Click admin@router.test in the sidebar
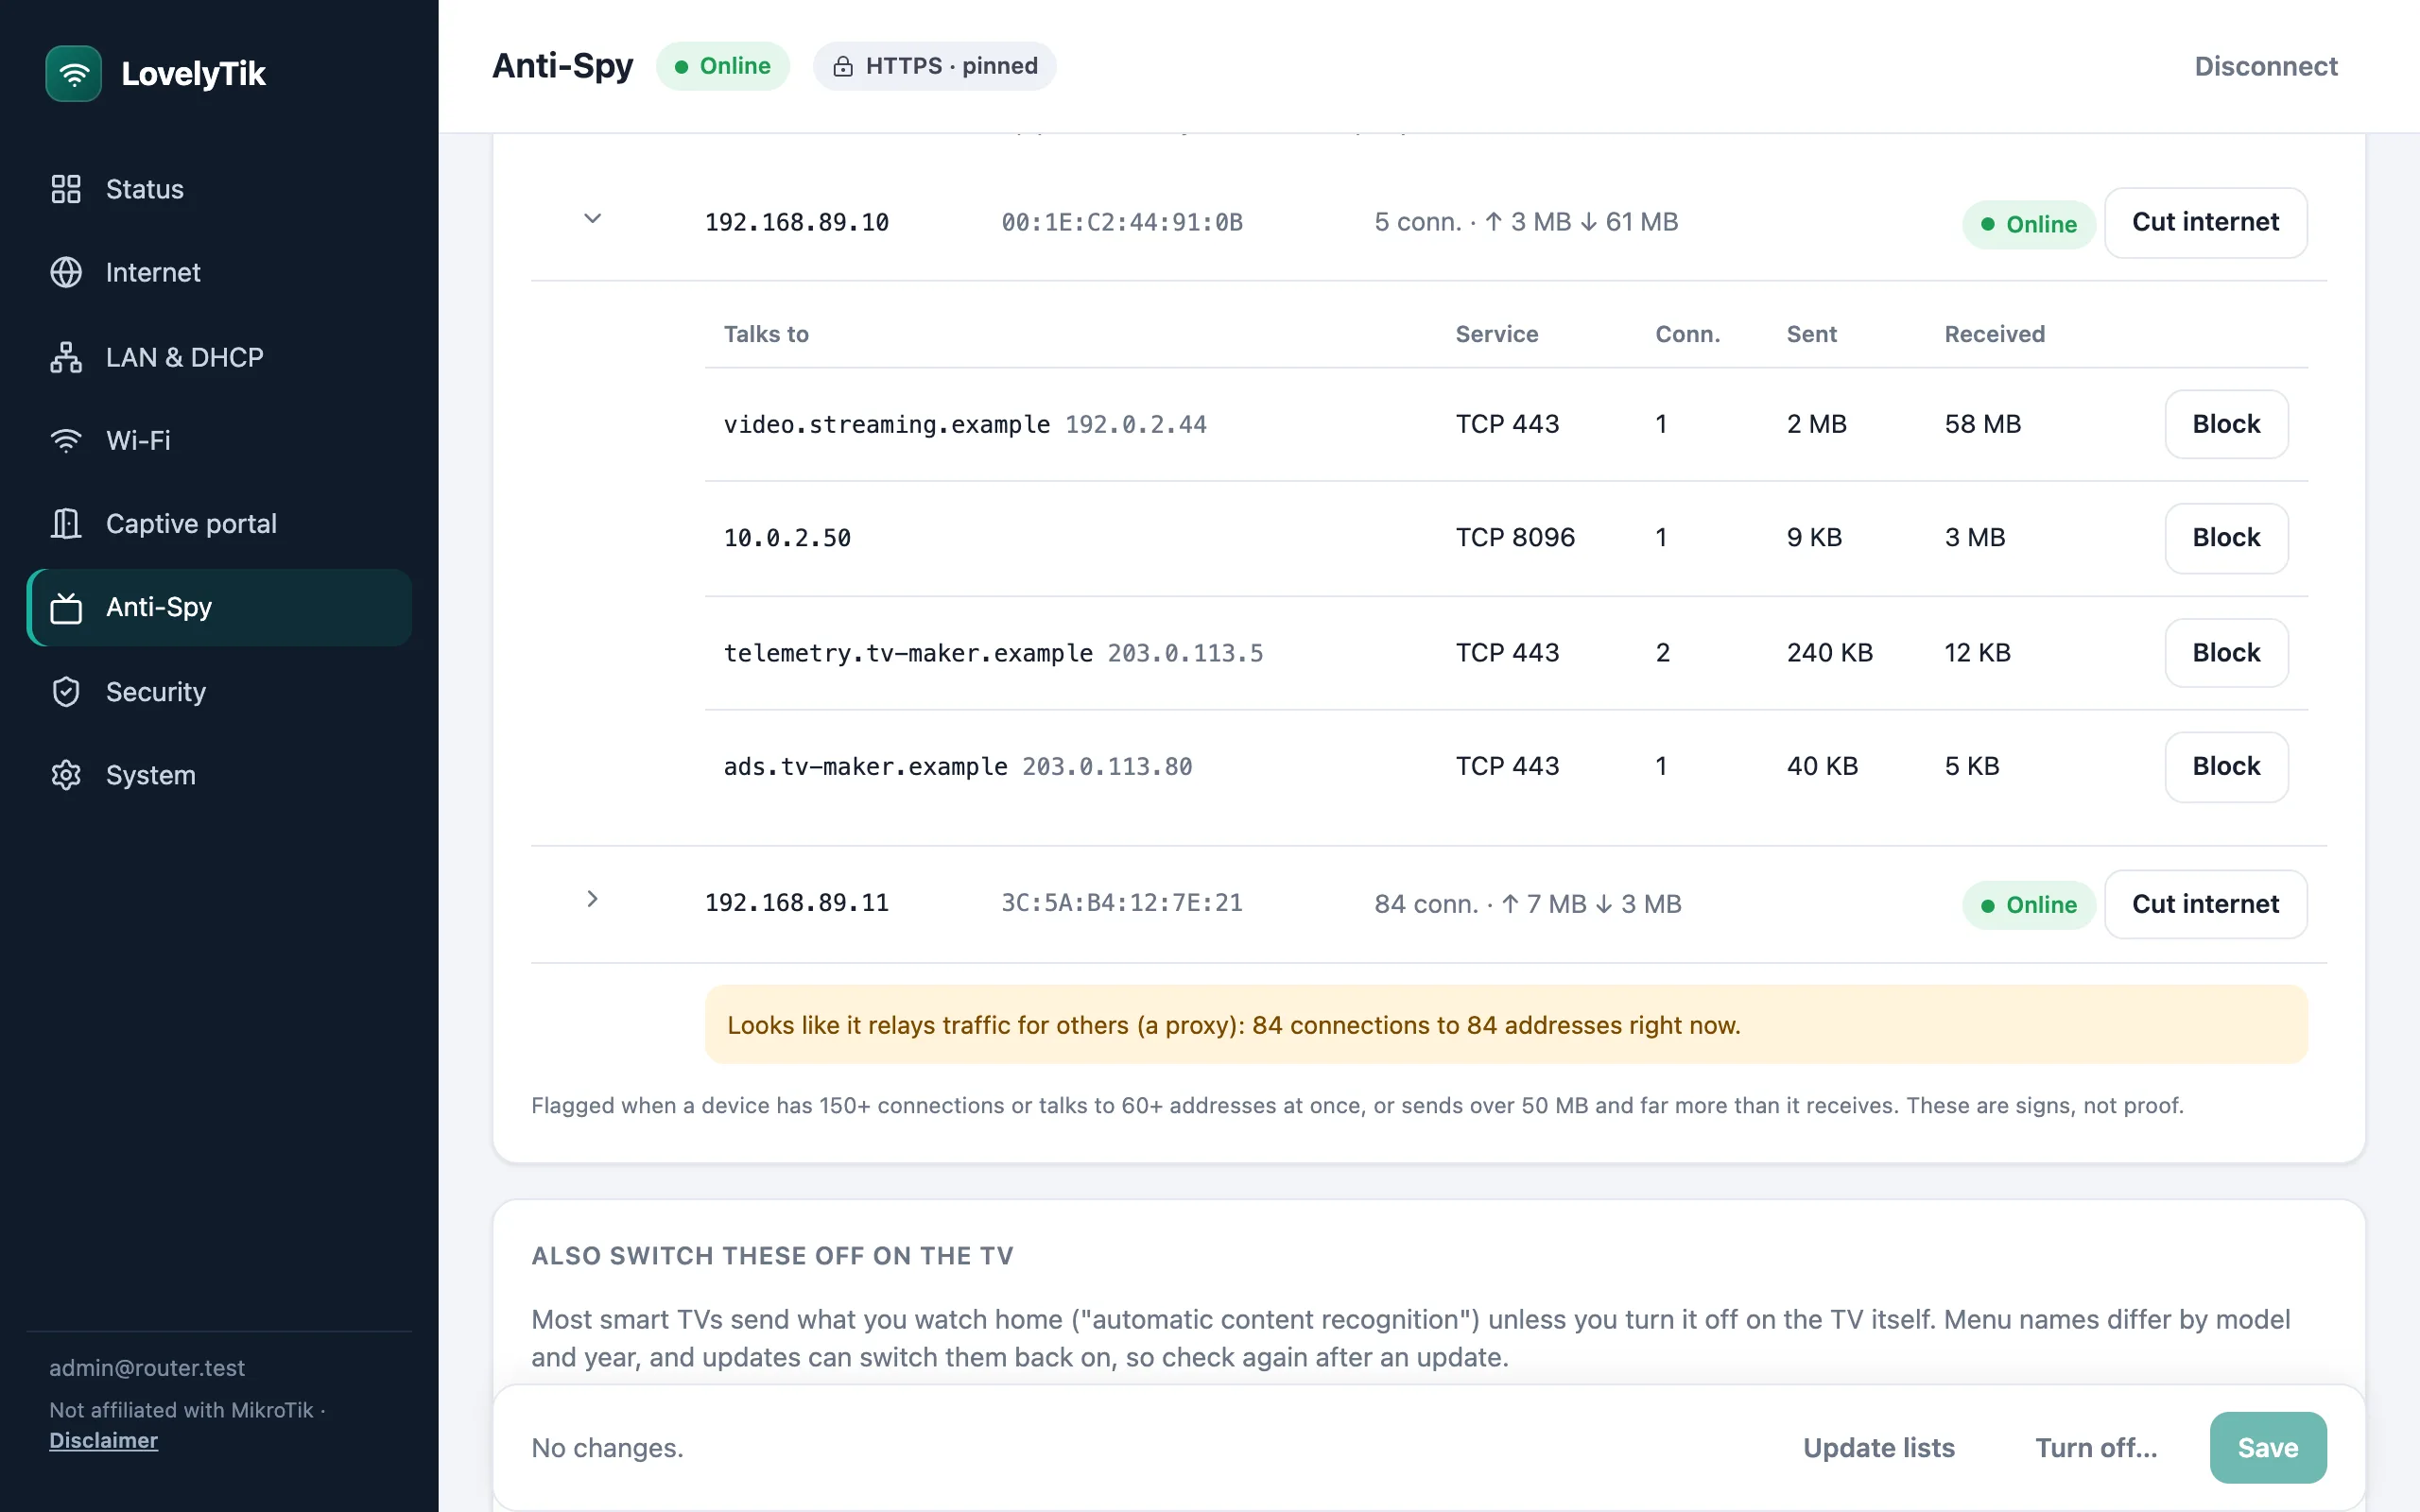The height and width of the screenshot is (1512, 2420). (x=147, y=1368)
